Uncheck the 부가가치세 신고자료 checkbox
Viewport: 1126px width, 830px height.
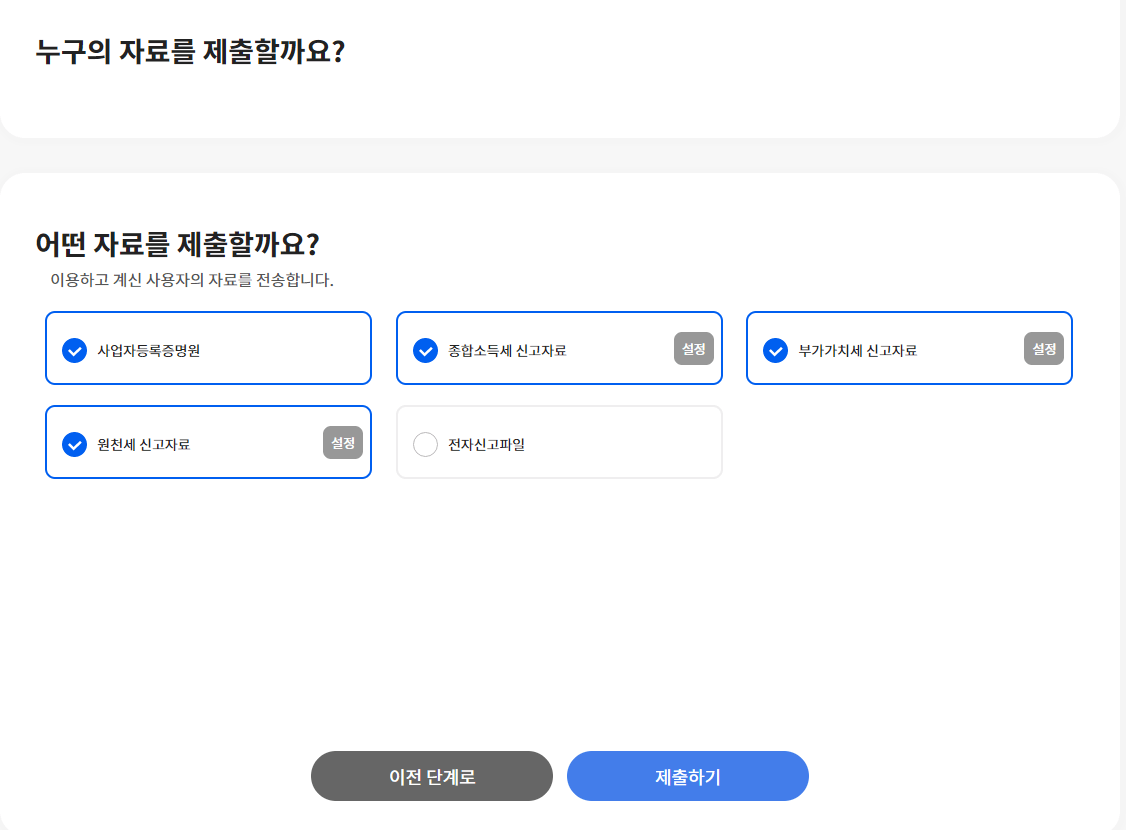[x=774, y=348]
